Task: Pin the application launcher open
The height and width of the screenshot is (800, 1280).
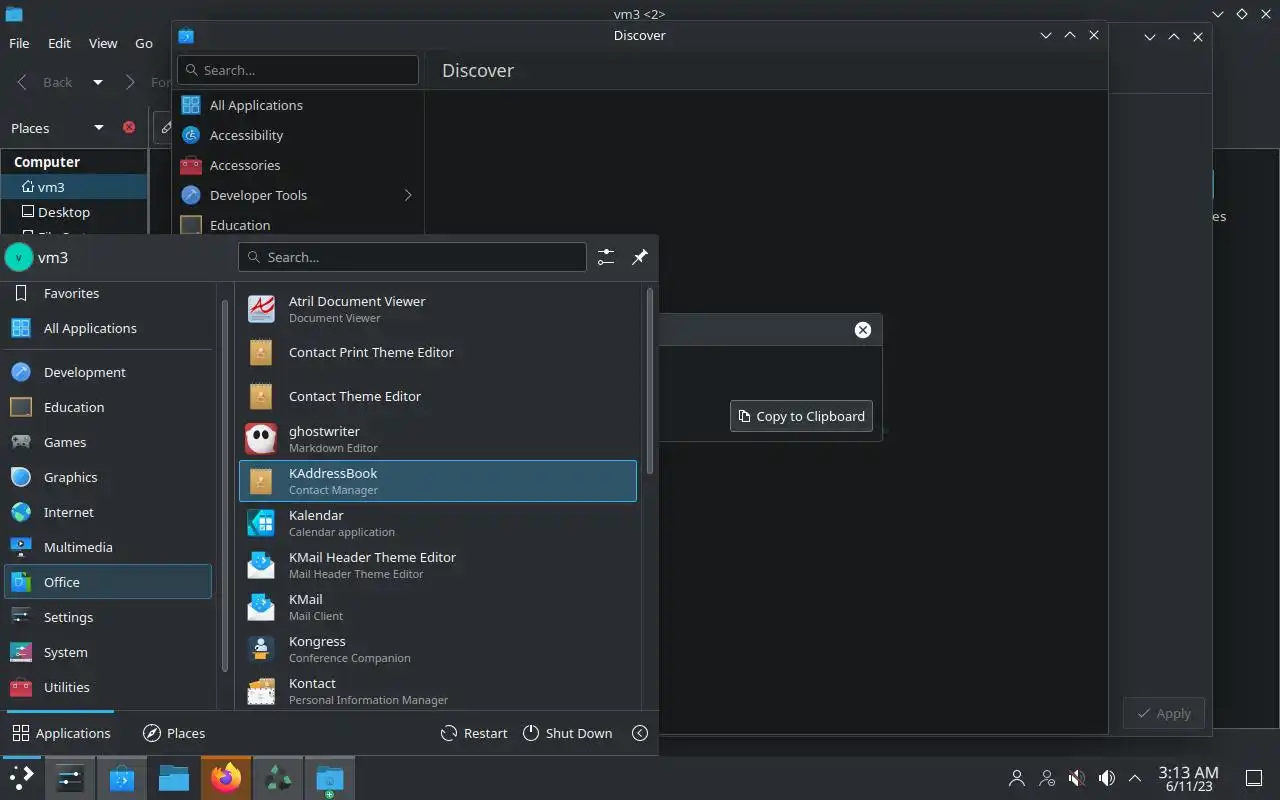Action: click(x=640, y=257)
